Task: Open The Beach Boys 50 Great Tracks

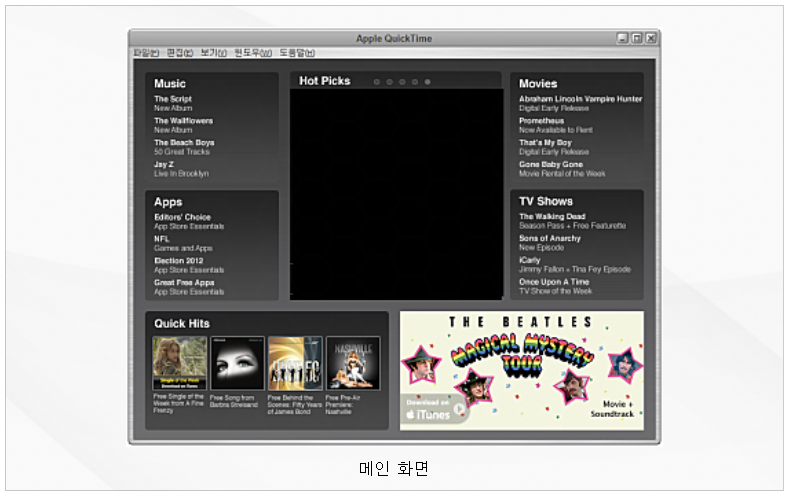Action: (x=184, y=147)
